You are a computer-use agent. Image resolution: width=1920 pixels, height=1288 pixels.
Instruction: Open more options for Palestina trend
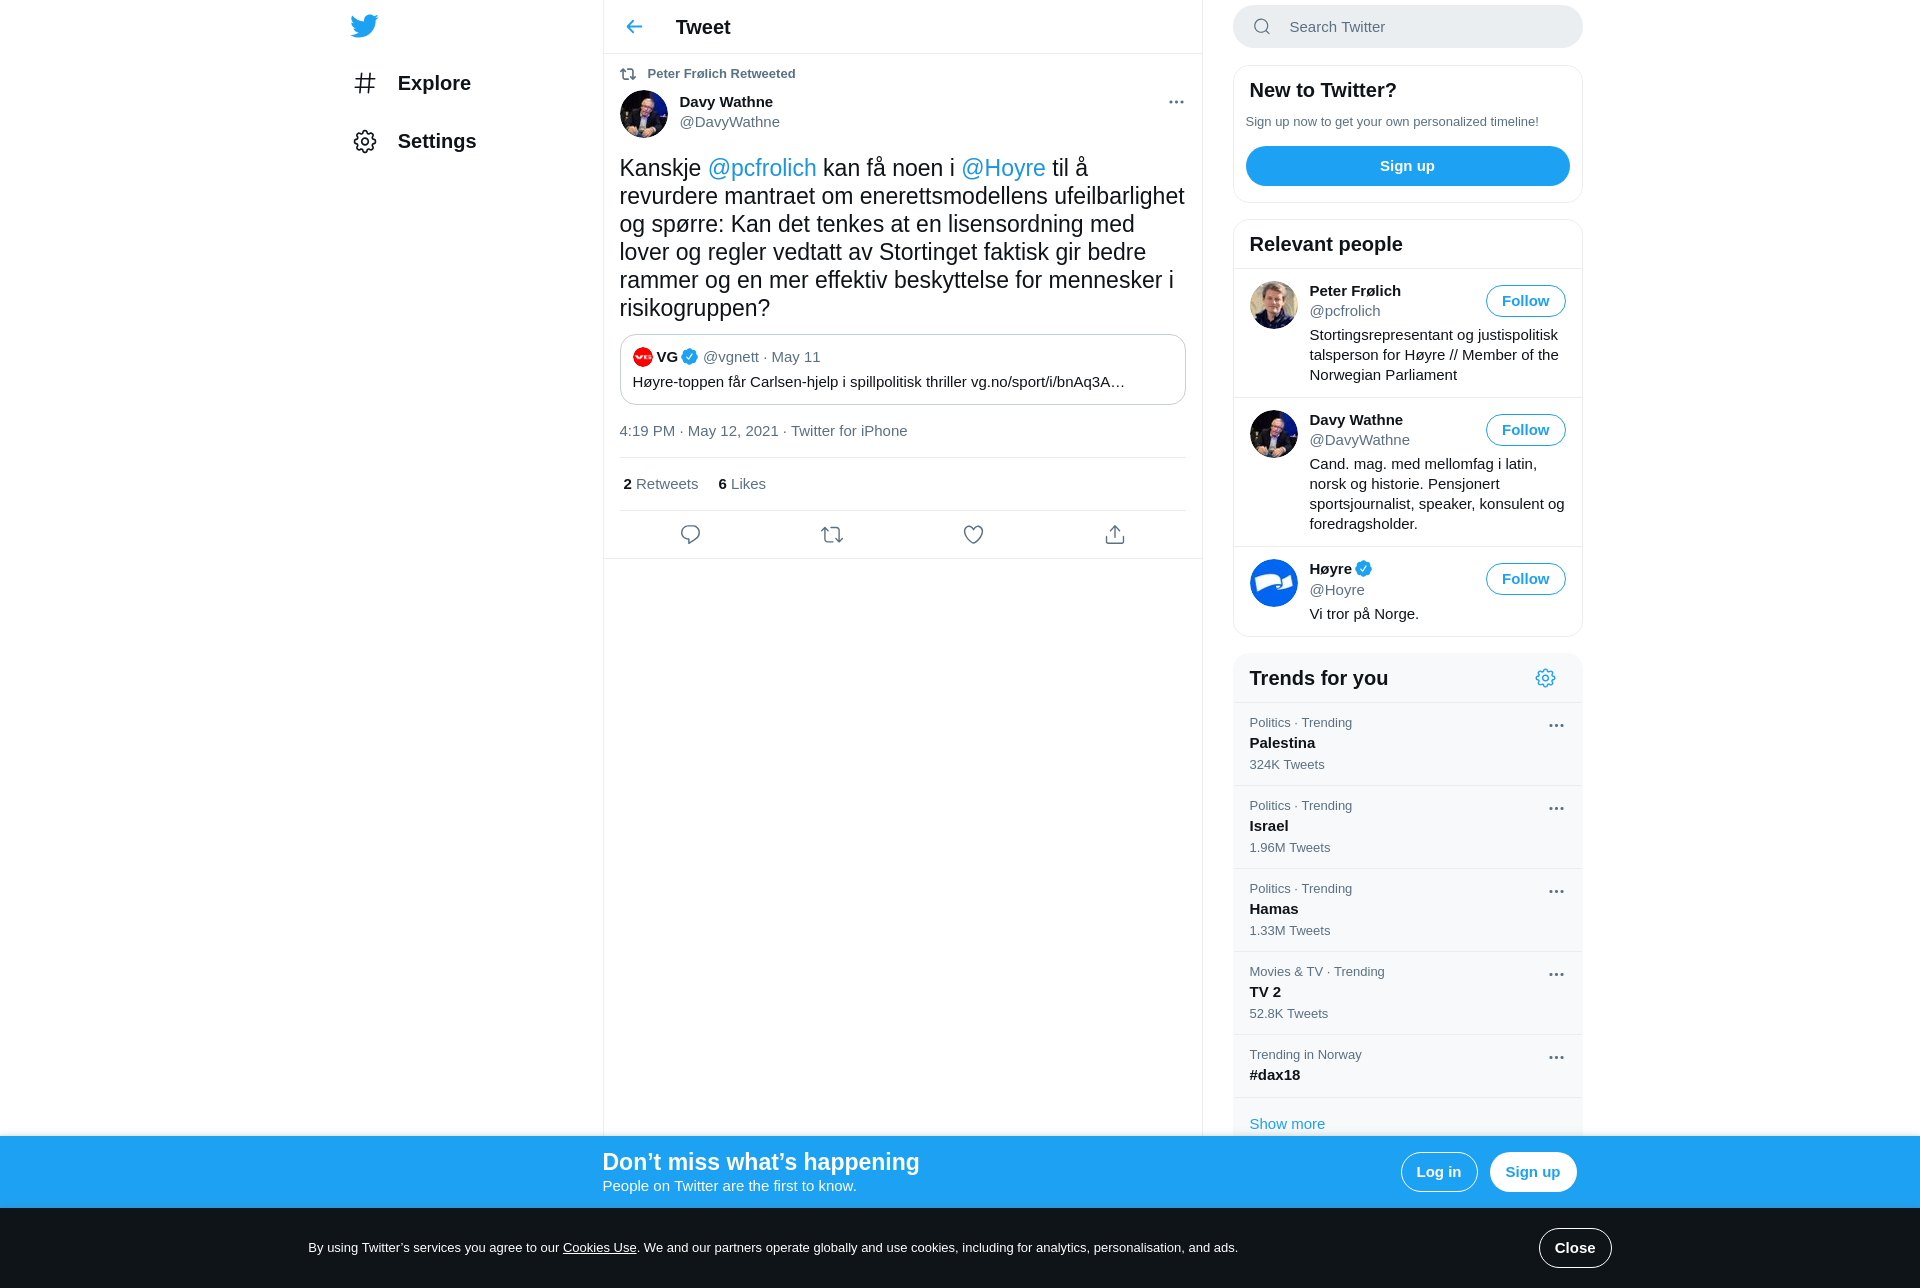[x=1556, y=725]
